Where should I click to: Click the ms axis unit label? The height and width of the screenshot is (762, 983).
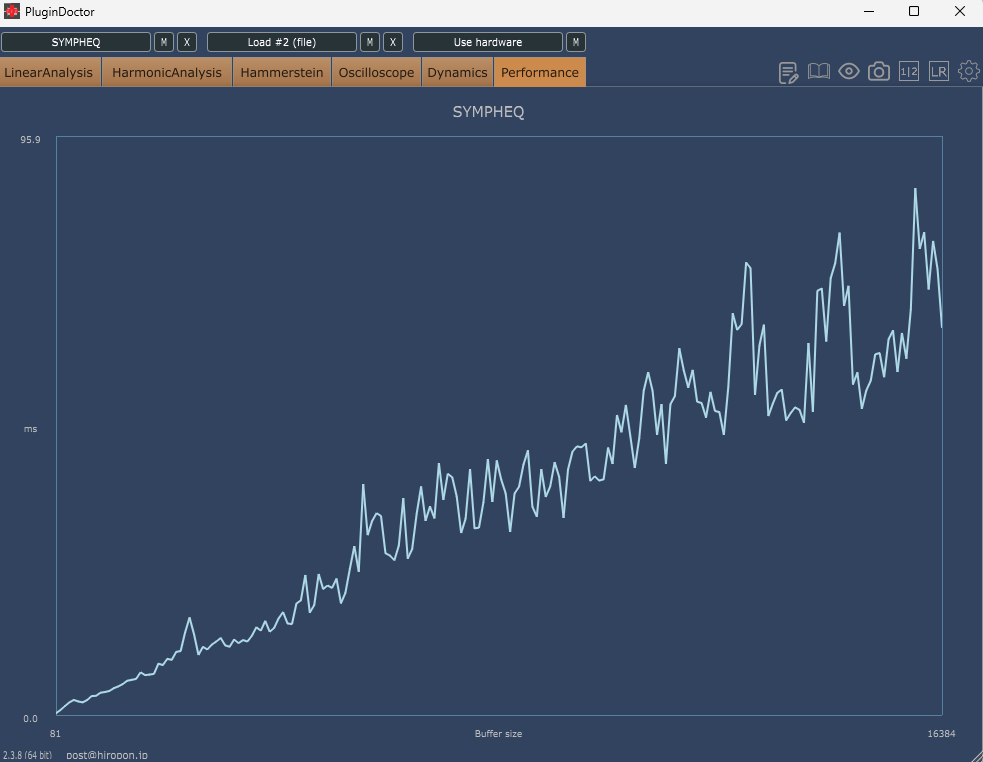[x=30, y=429]
